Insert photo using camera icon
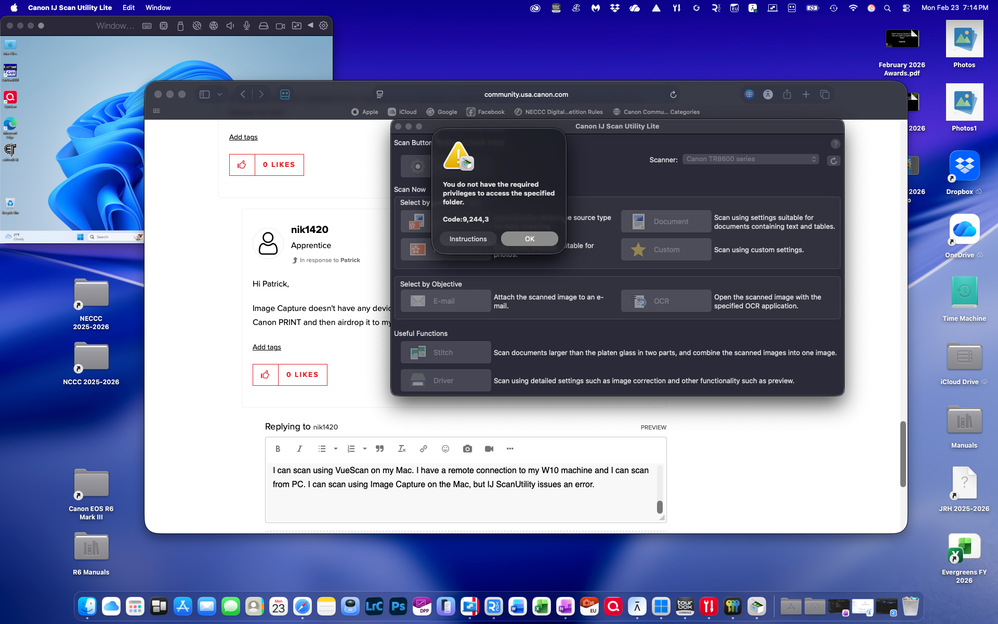Image resolution: width=998 pixels, height=624 pixels. tap(467, 449)
